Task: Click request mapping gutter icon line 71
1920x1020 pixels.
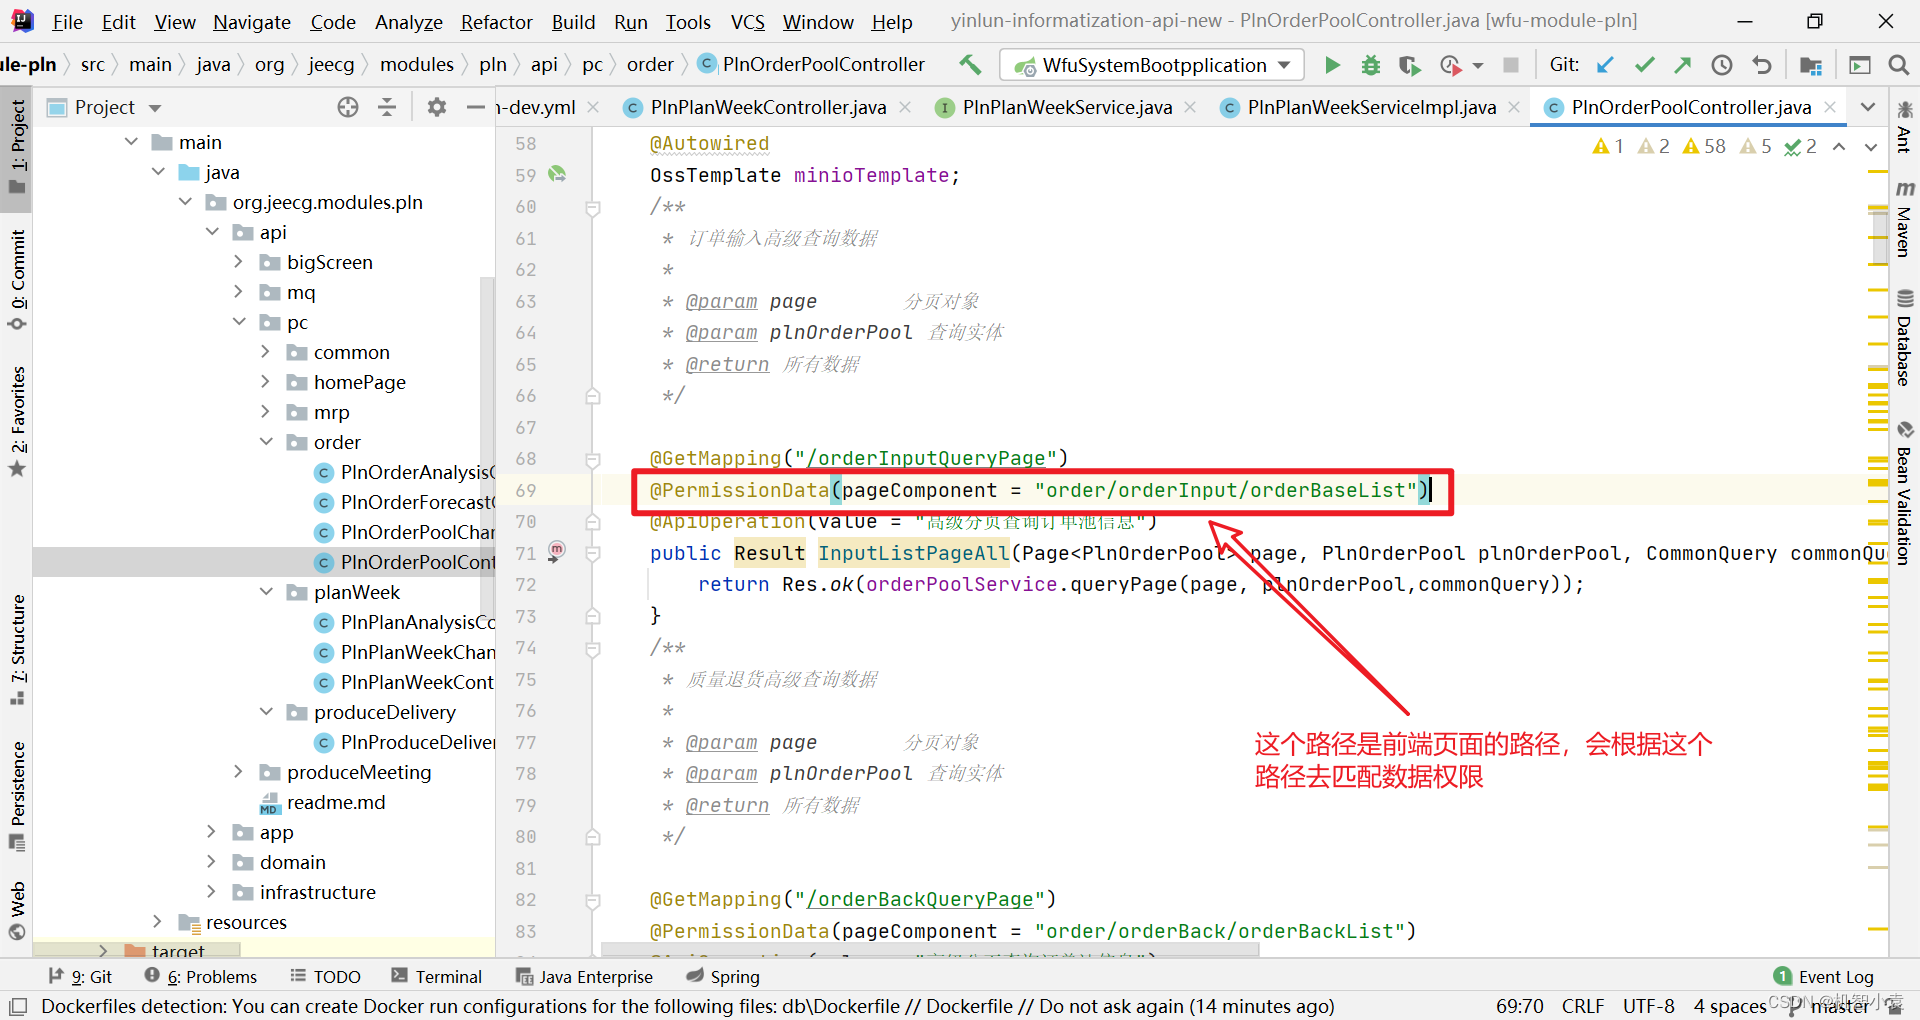Action: (557, 551)
